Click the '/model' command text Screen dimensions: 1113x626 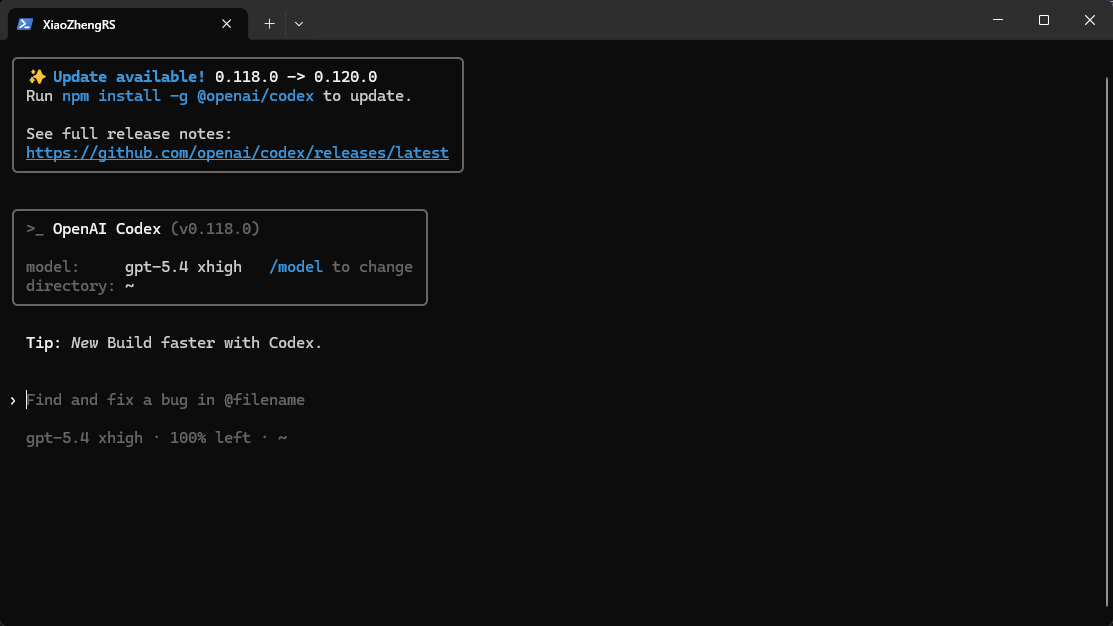(x=296, y=267)
